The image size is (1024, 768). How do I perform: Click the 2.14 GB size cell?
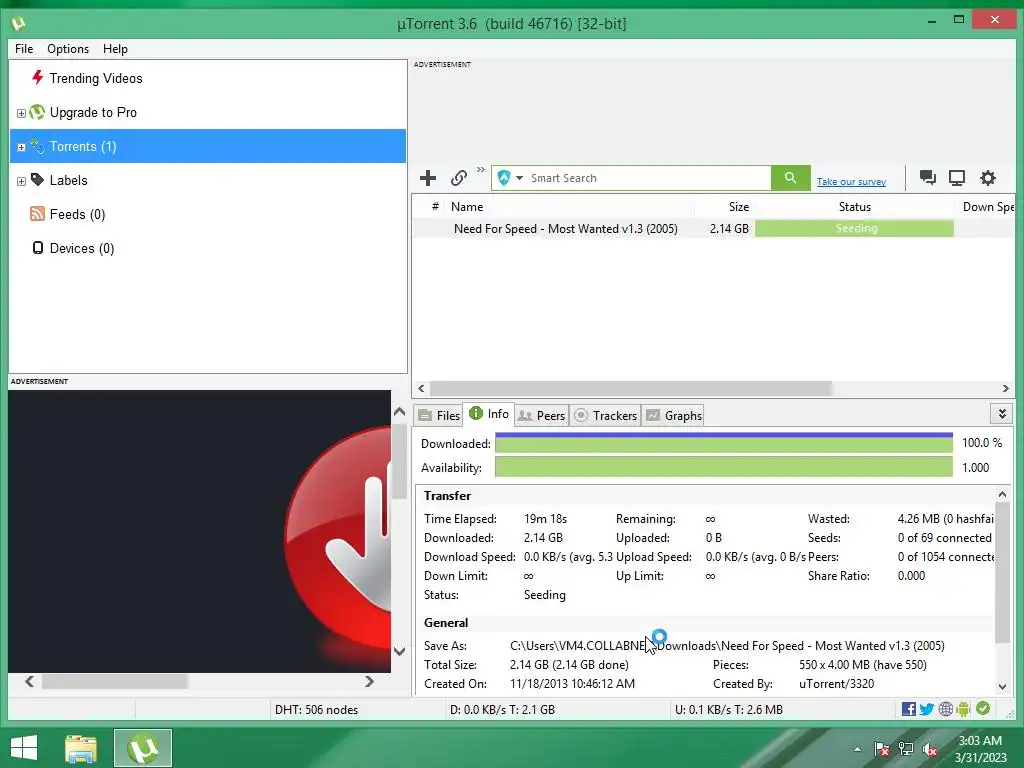coord(729,229)
